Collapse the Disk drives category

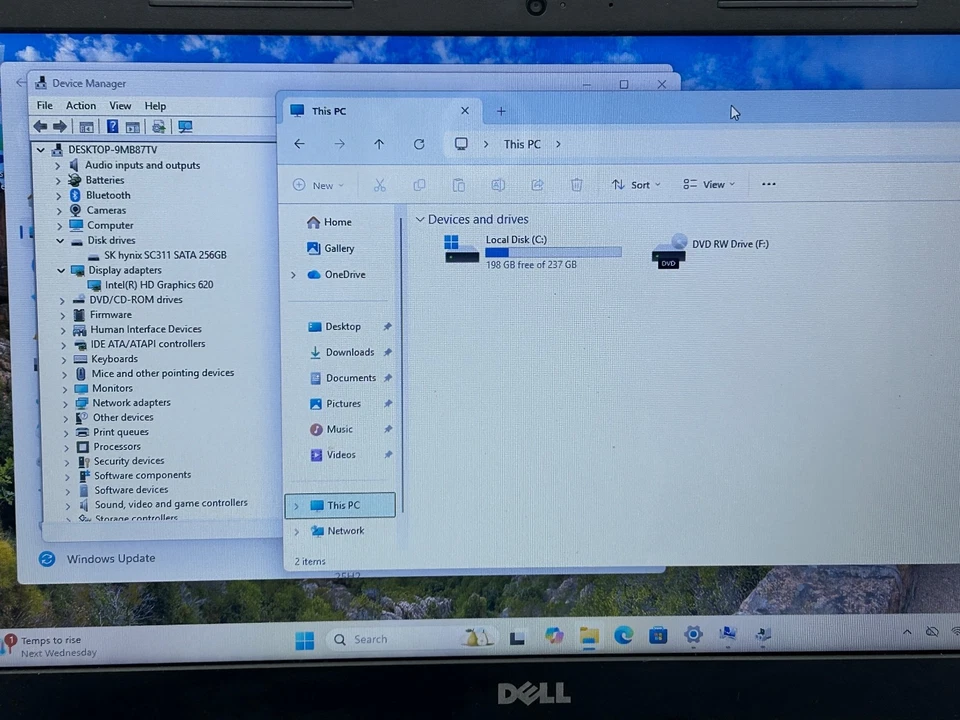point(60,240)
